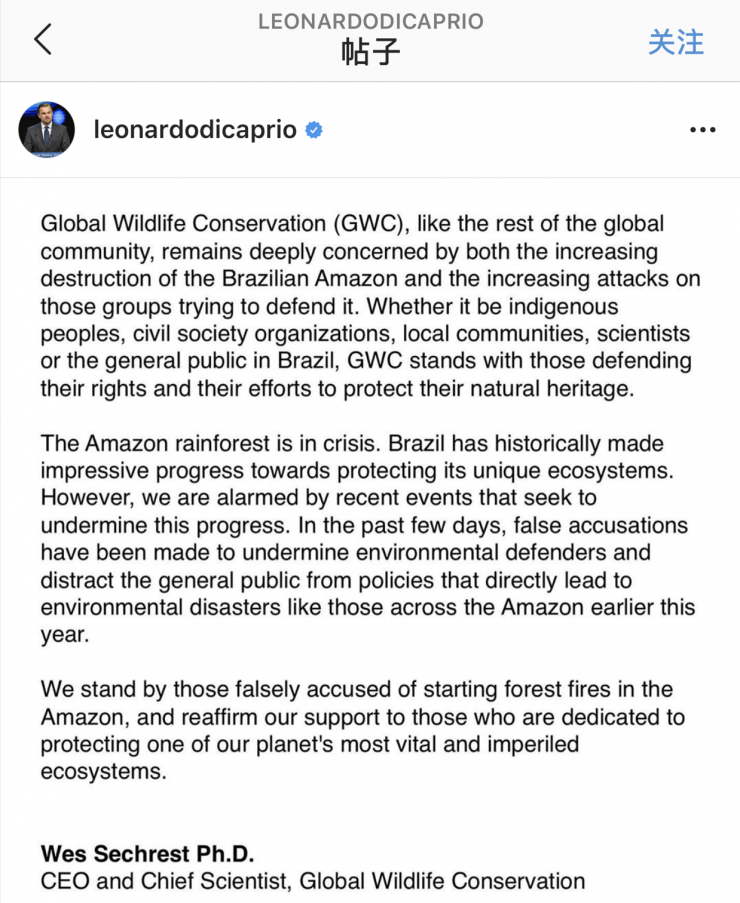Screen dimensions: 740x903
Task: Open leonardodicaprio's profile picture avatar
Action: [x=47, y=130]
